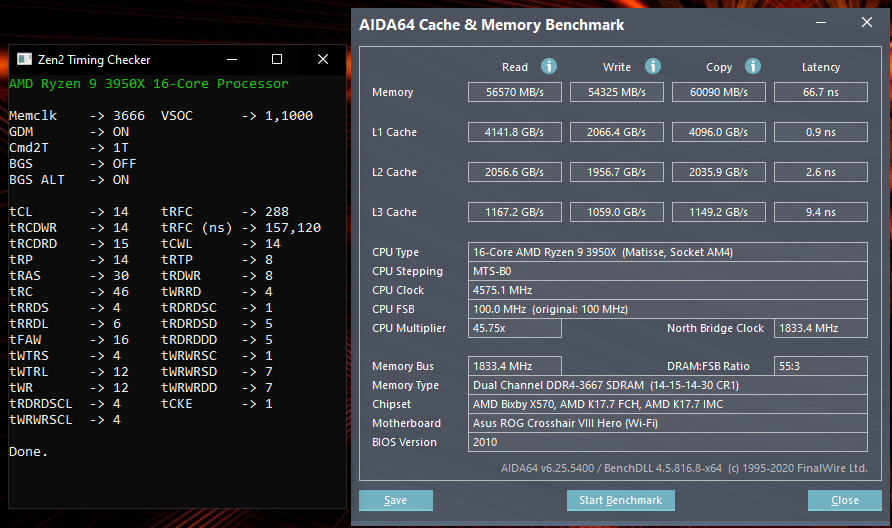Click the Latency column header

[821, 67]
